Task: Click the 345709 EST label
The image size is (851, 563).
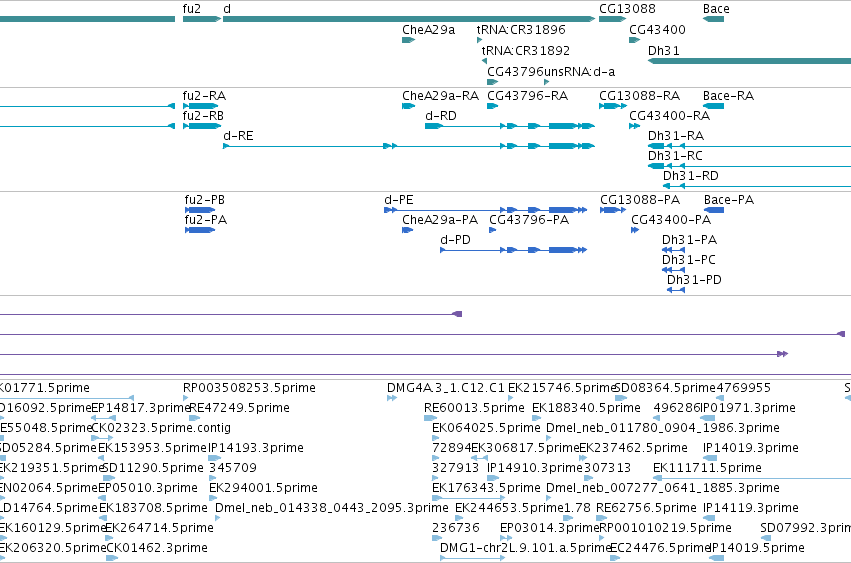Action: coord(233,468)
